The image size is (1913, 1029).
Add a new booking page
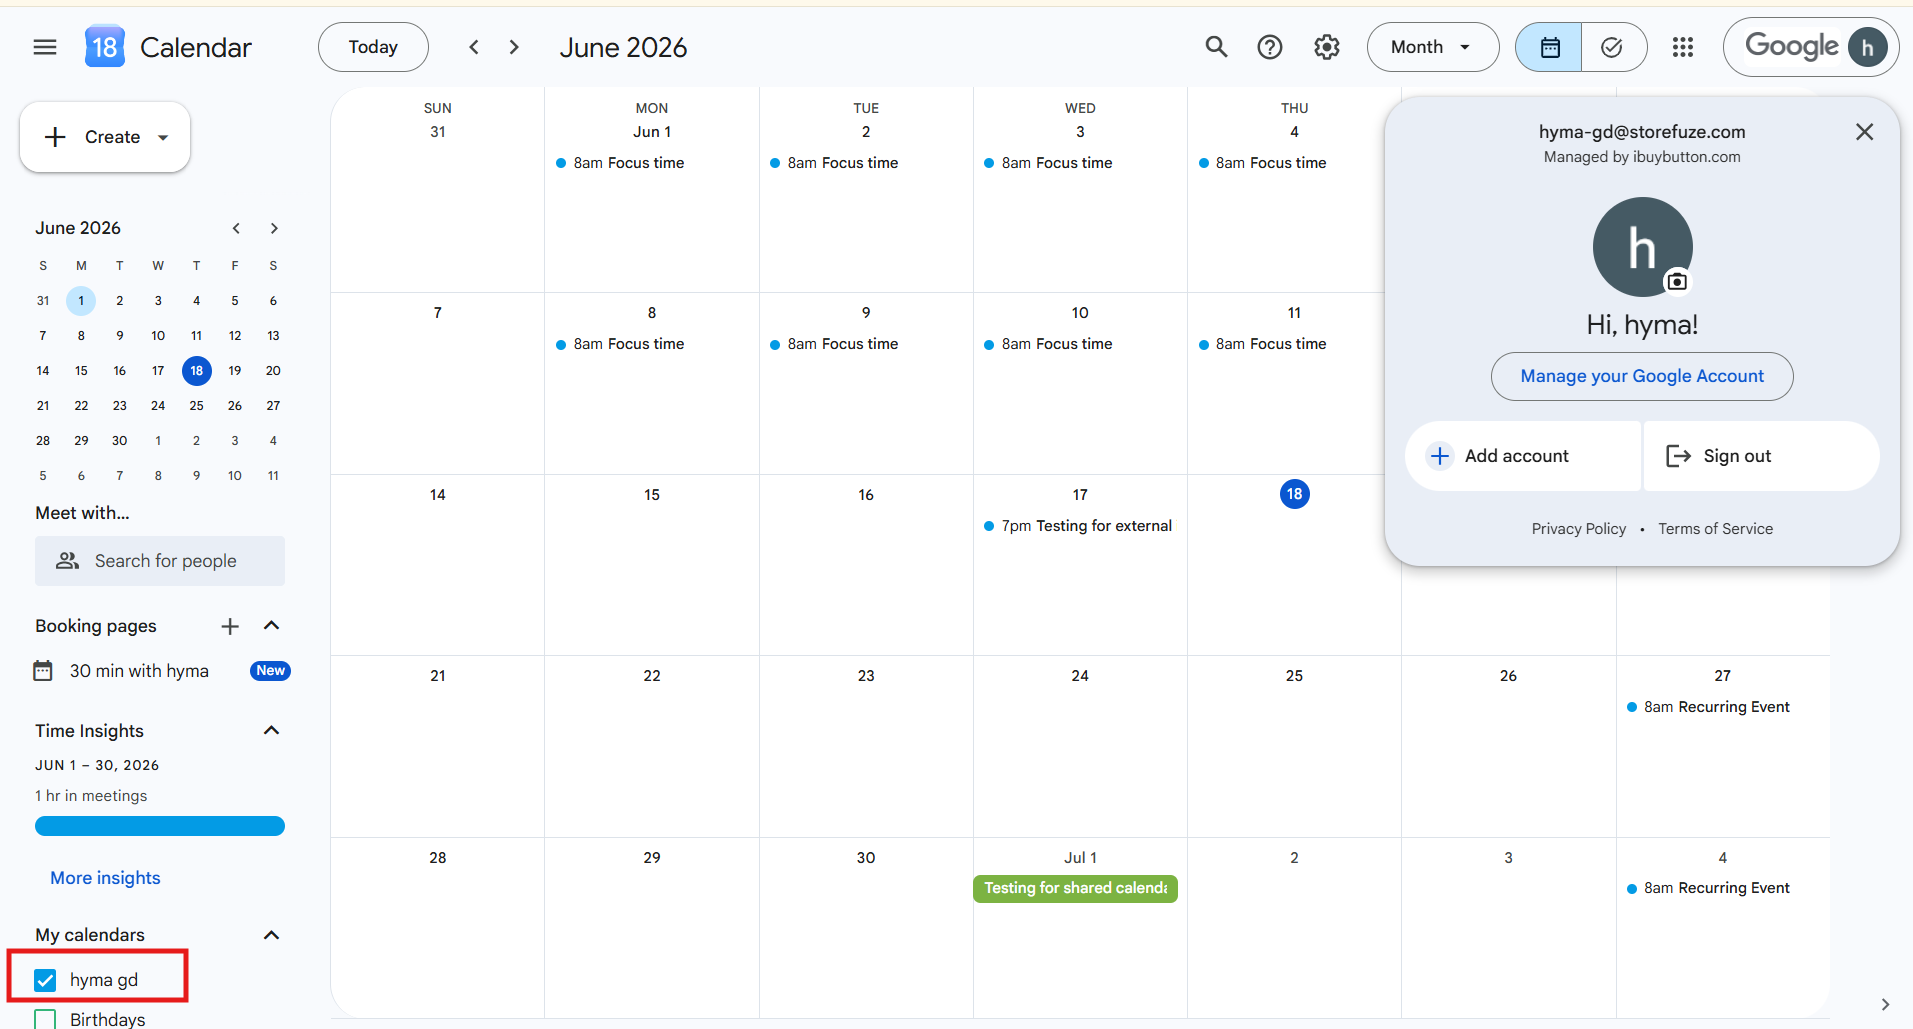pos(230,626)
